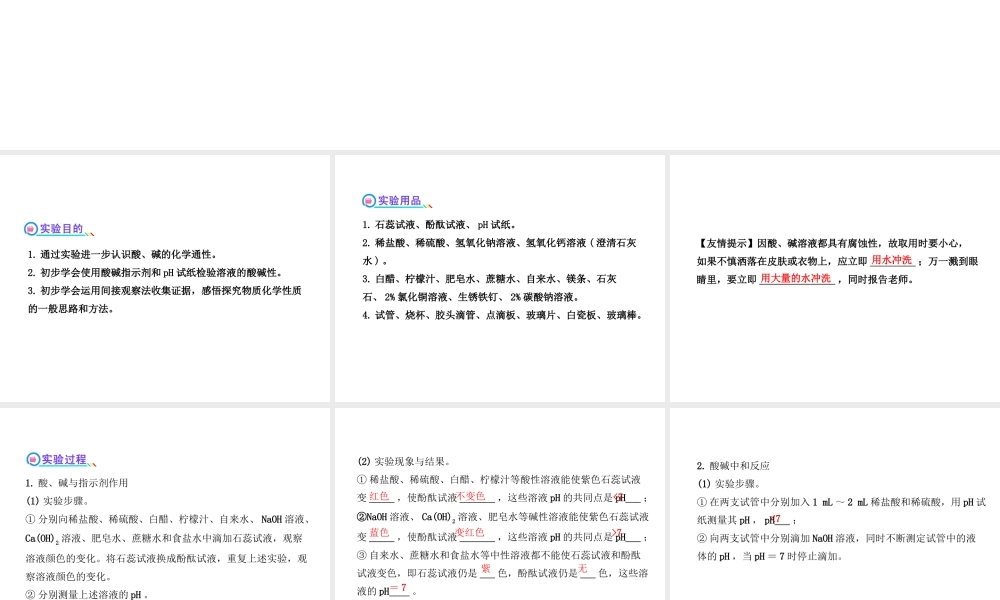Click the red answer 用大量的水冲洗
The image size is (1000, 600).
tap(796, 278)
